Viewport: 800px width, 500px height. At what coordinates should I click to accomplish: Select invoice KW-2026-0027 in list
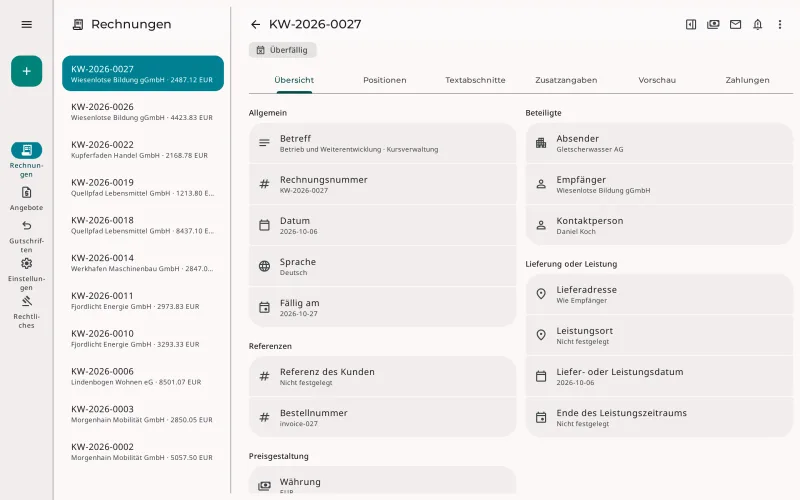coord(143,73)
